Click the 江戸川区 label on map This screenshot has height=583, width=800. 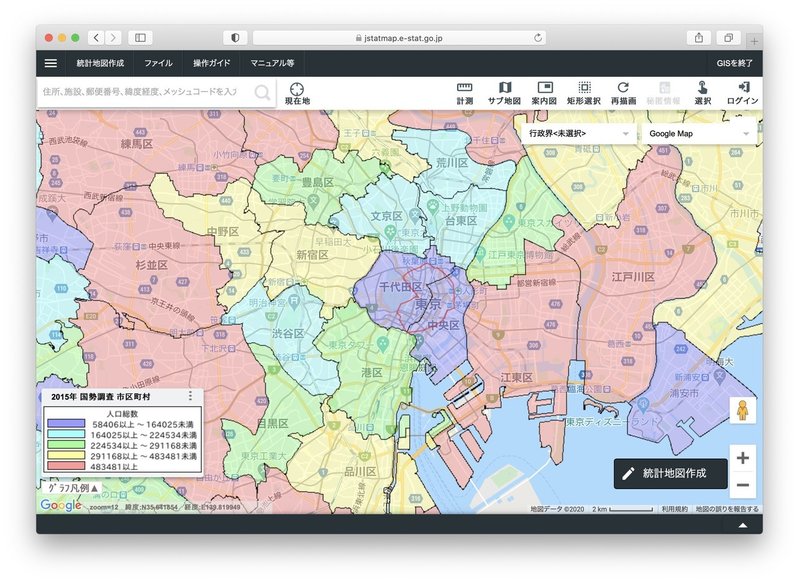(633, 277)
